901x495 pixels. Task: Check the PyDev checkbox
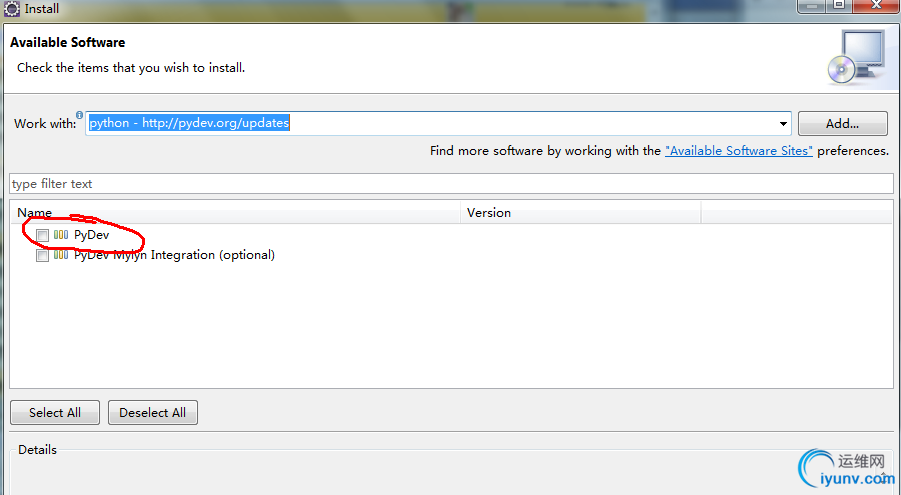click(x=42, y=235)
